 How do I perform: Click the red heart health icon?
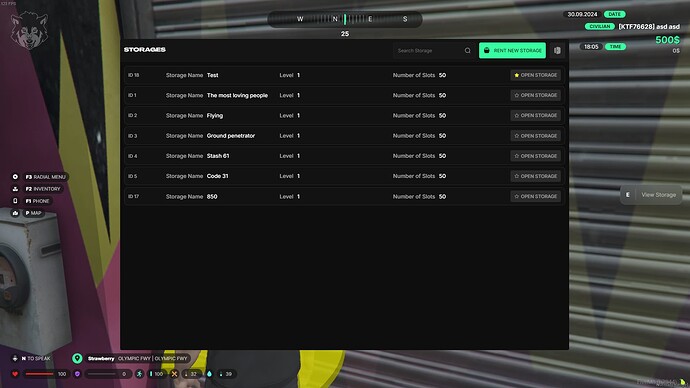tap(15, 374)
